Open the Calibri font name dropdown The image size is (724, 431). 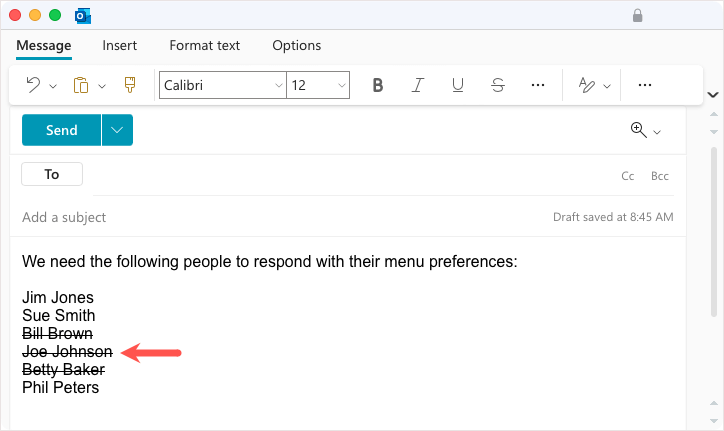[278, 86]
